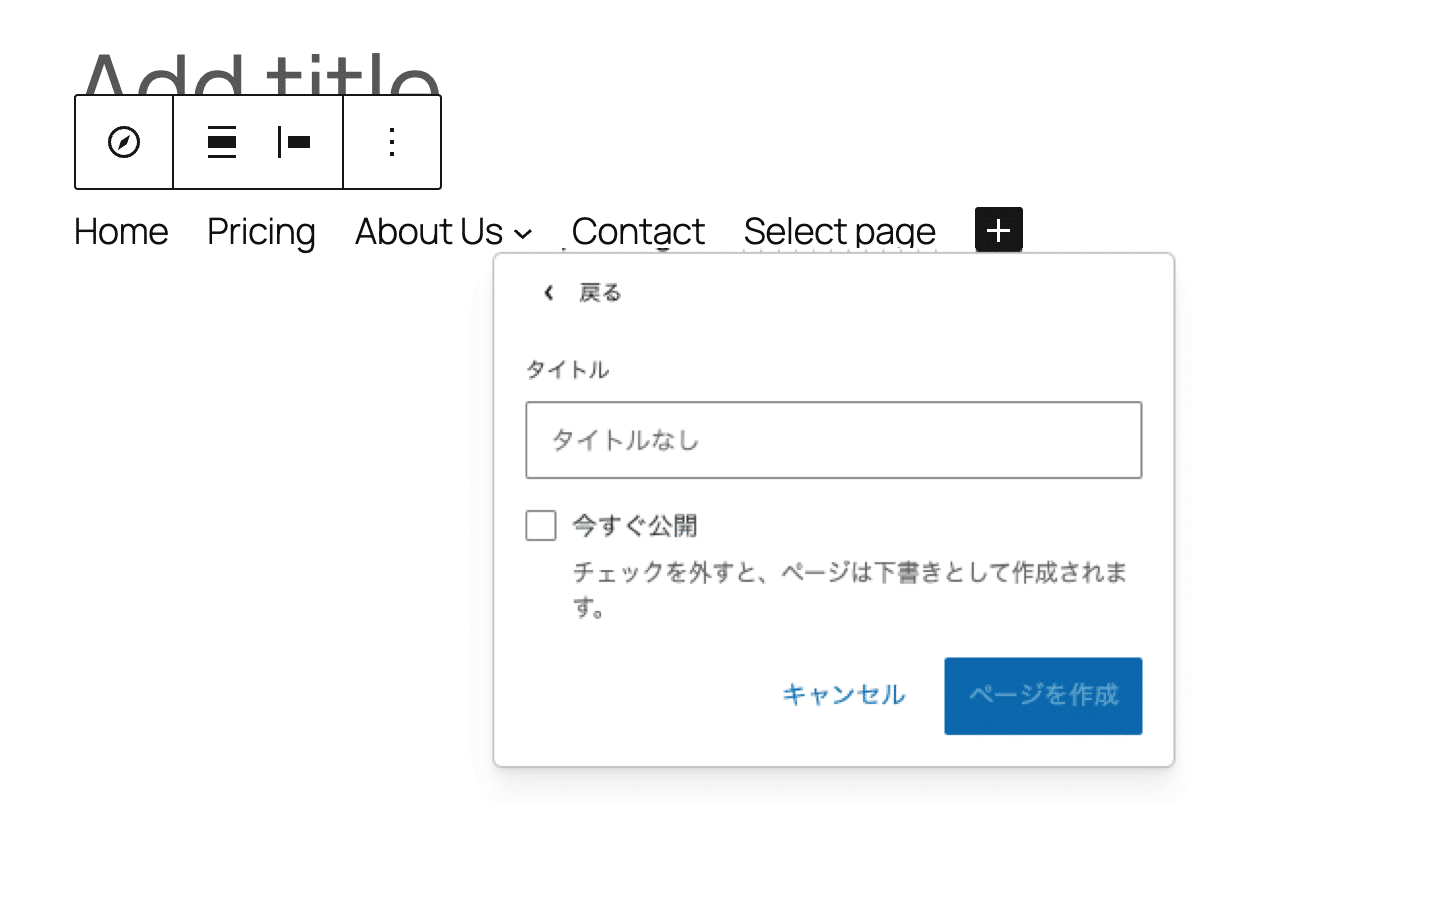Select the Home navigation link

pos(119,231)
